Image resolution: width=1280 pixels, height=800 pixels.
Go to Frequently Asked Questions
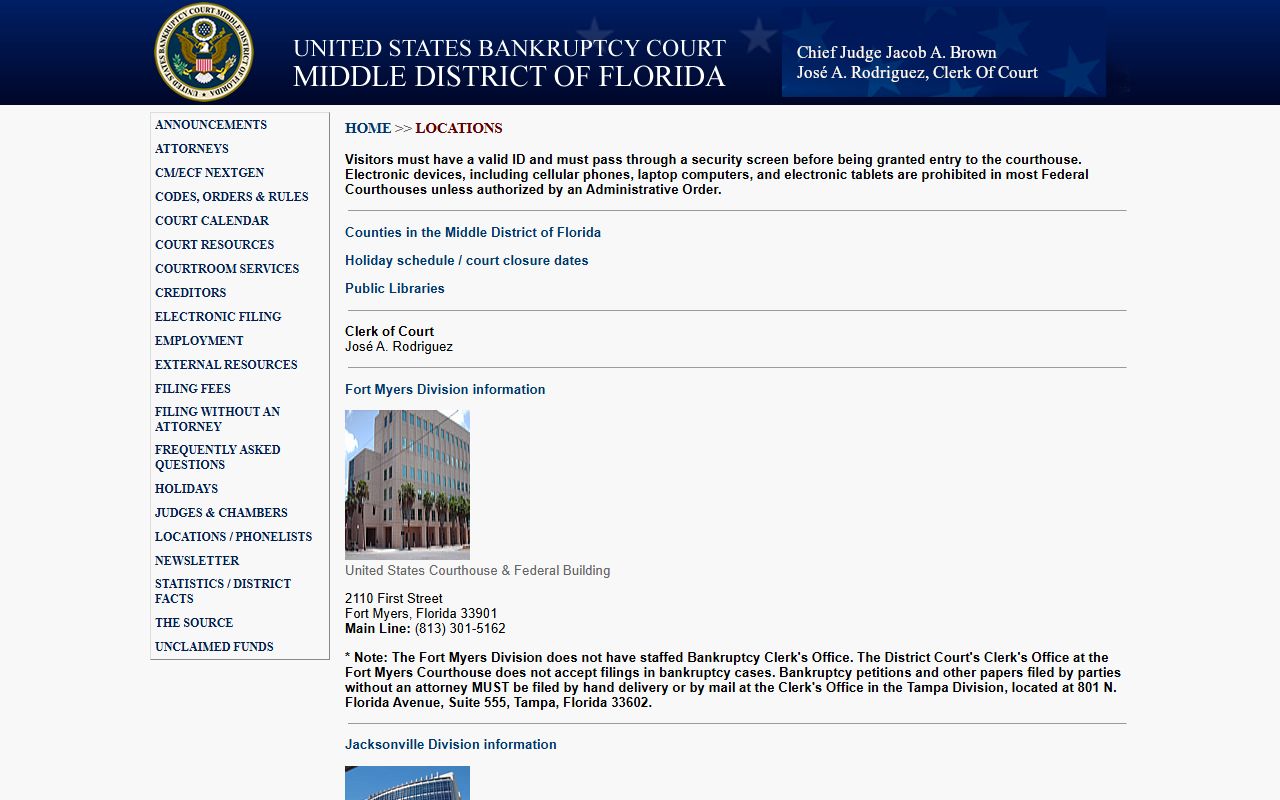(x=218, y=457)
